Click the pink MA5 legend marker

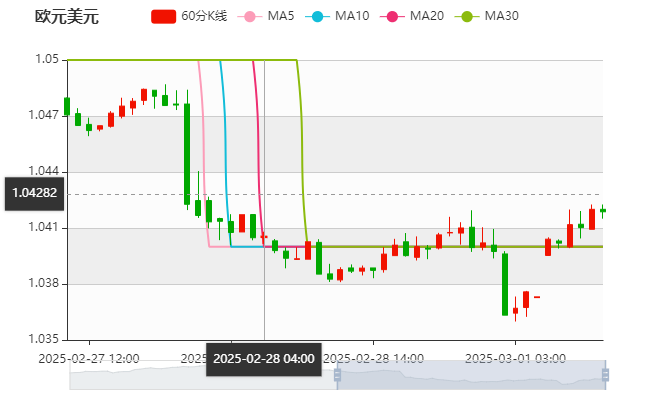coord(249,16)
